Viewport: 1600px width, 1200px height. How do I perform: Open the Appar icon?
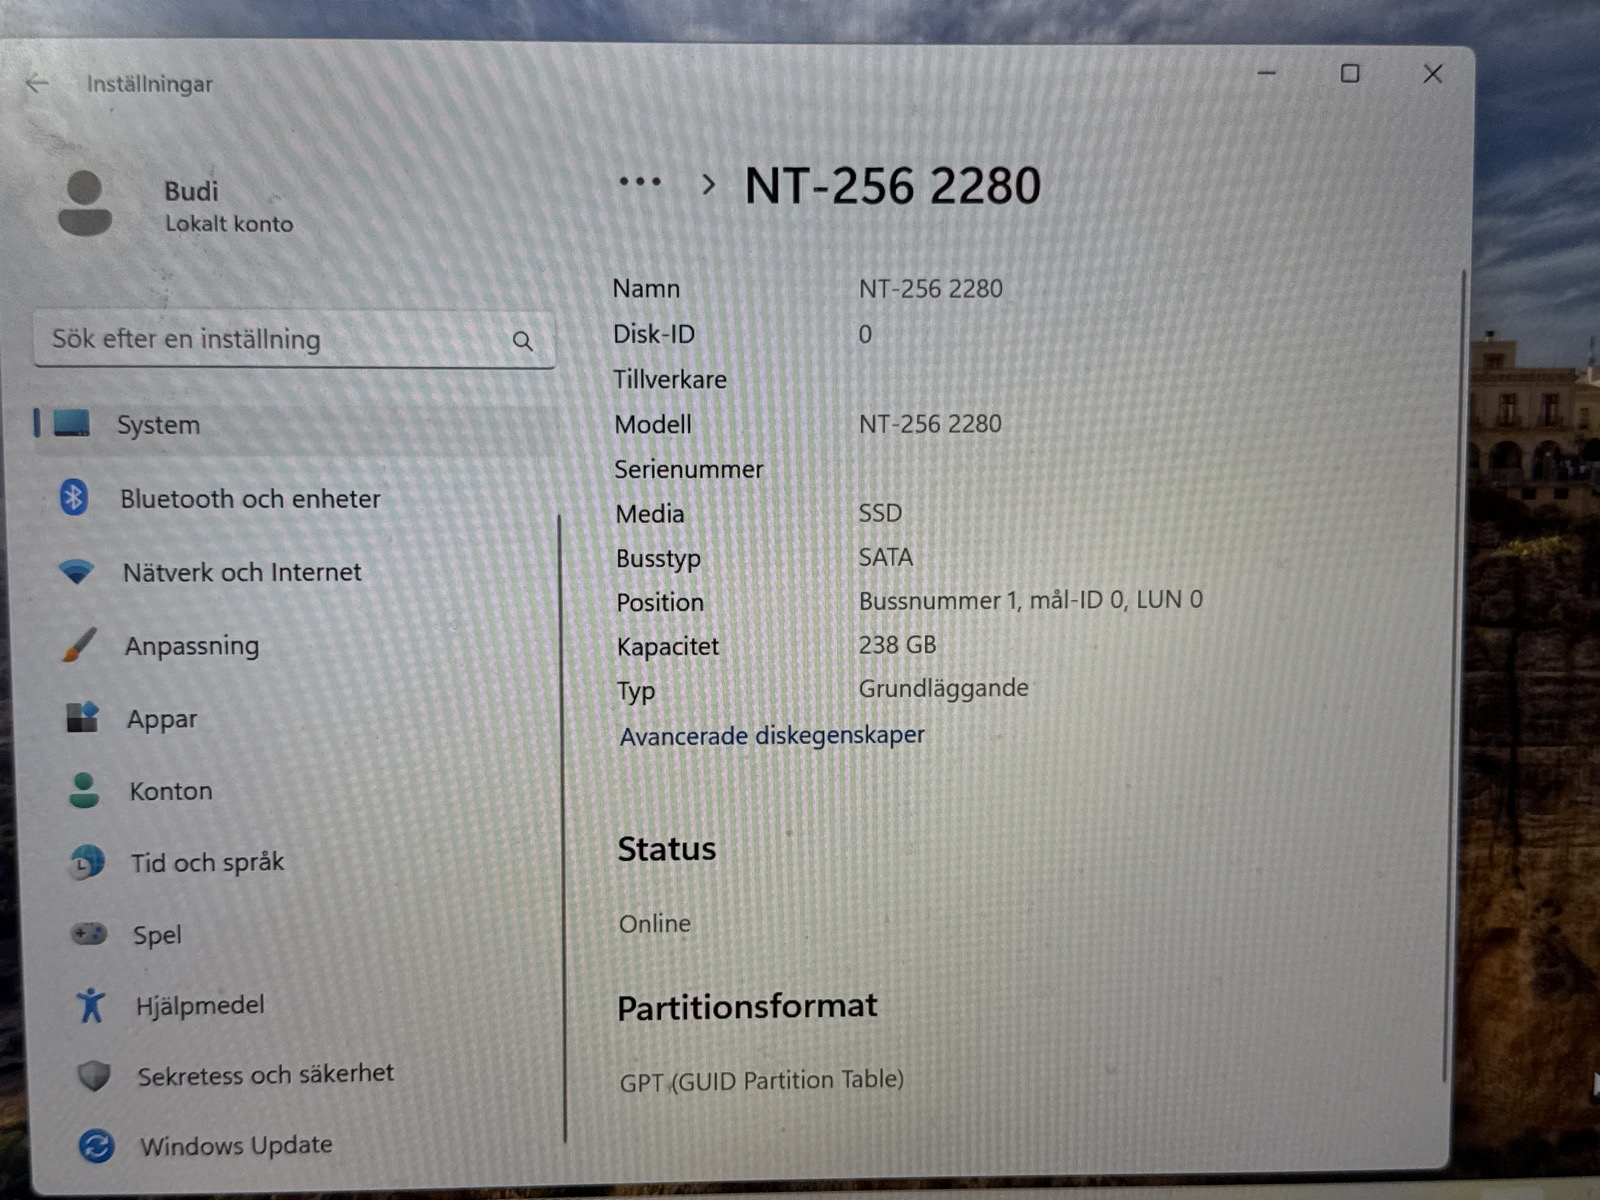82,717
